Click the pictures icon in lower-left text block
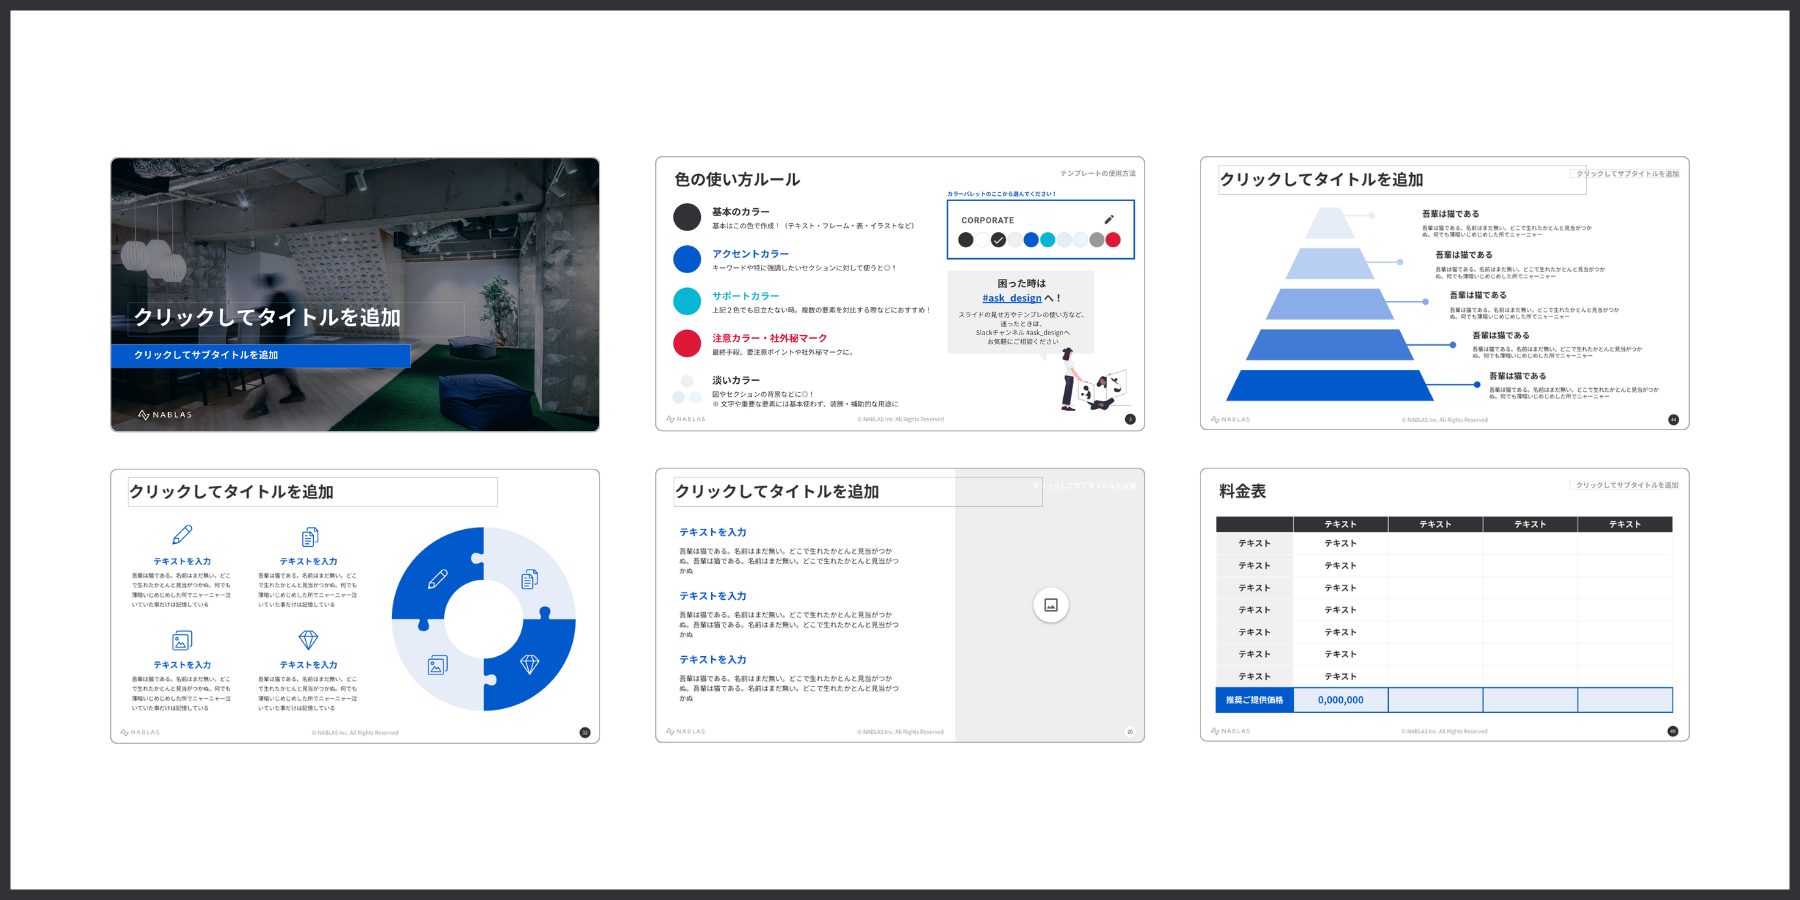 click(182, 640)
